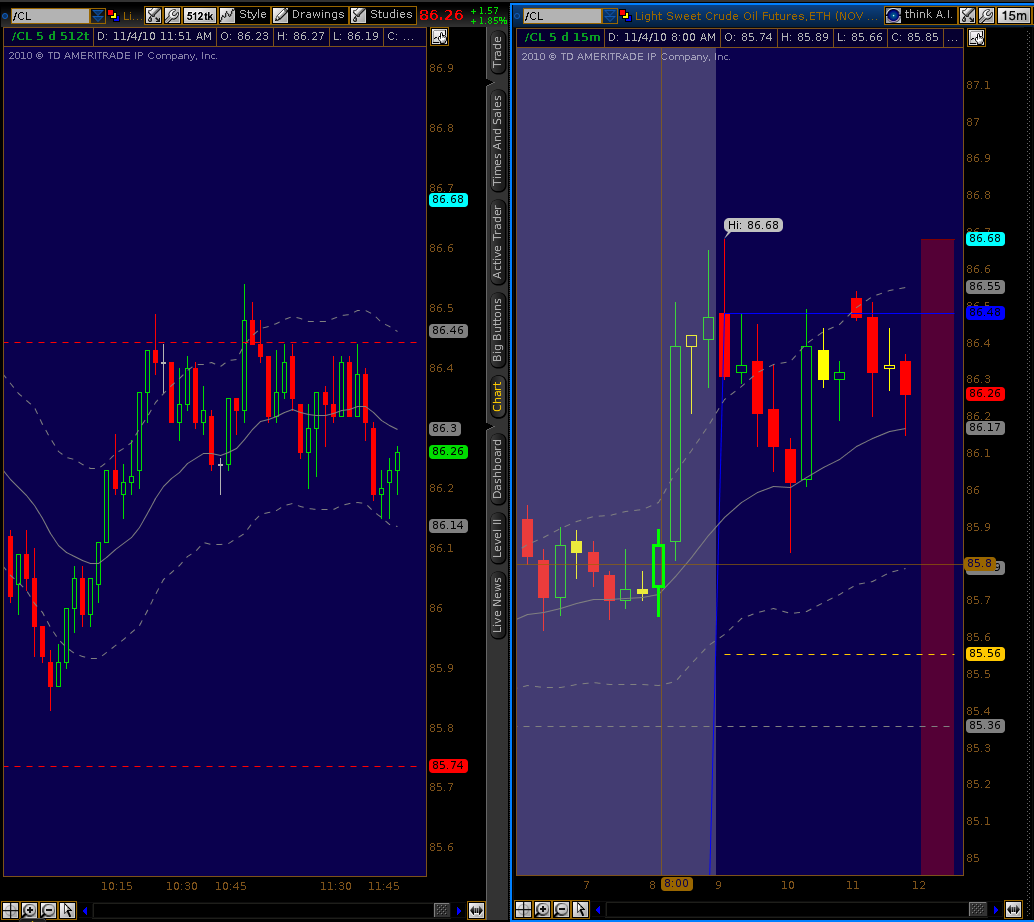This screenshot has width=1034, height=922.
Task: Click the left chart paint-brush arrow icon
Action: [x=153, y=15]
